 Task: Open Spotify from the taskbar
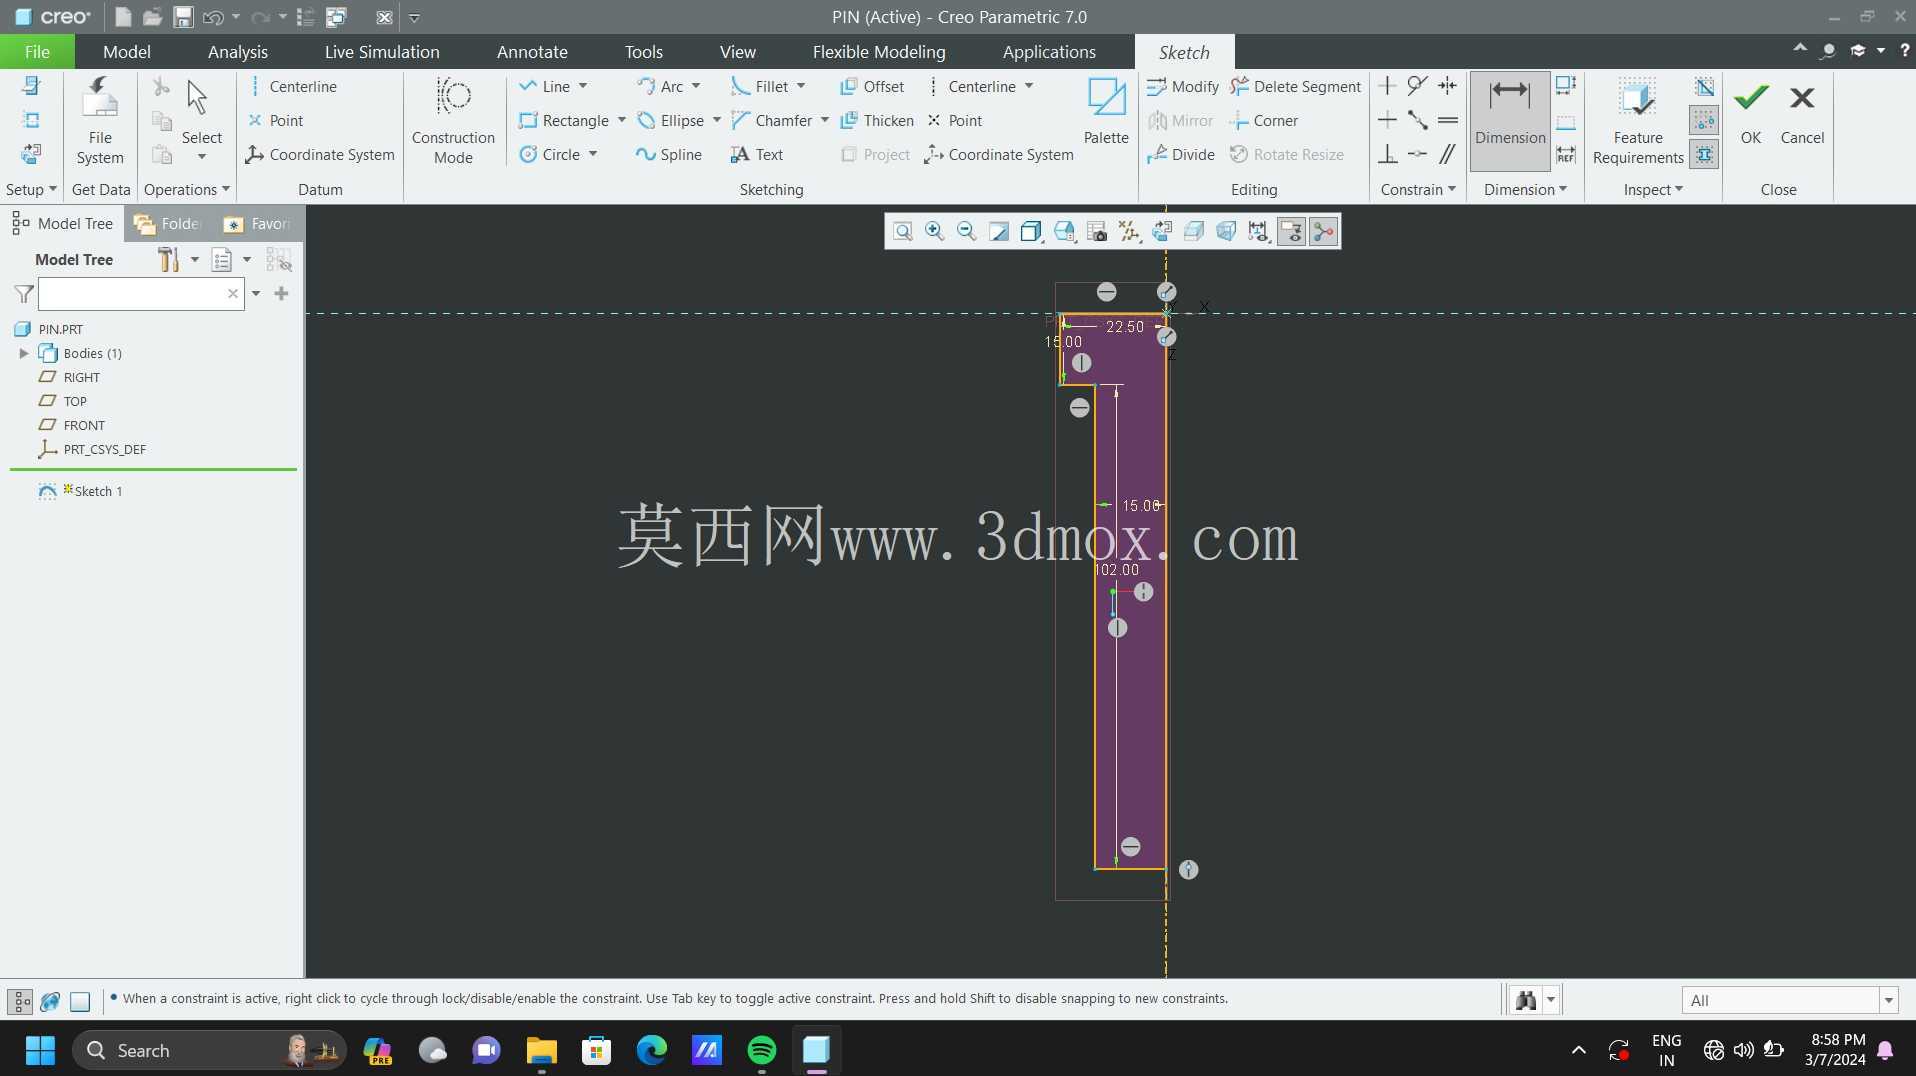[762, 1051]
